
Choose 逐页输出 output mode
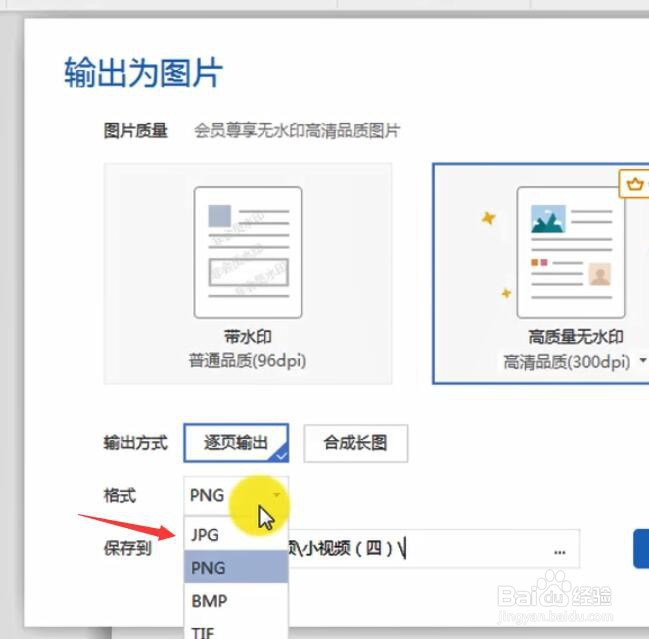coord(236,443)
